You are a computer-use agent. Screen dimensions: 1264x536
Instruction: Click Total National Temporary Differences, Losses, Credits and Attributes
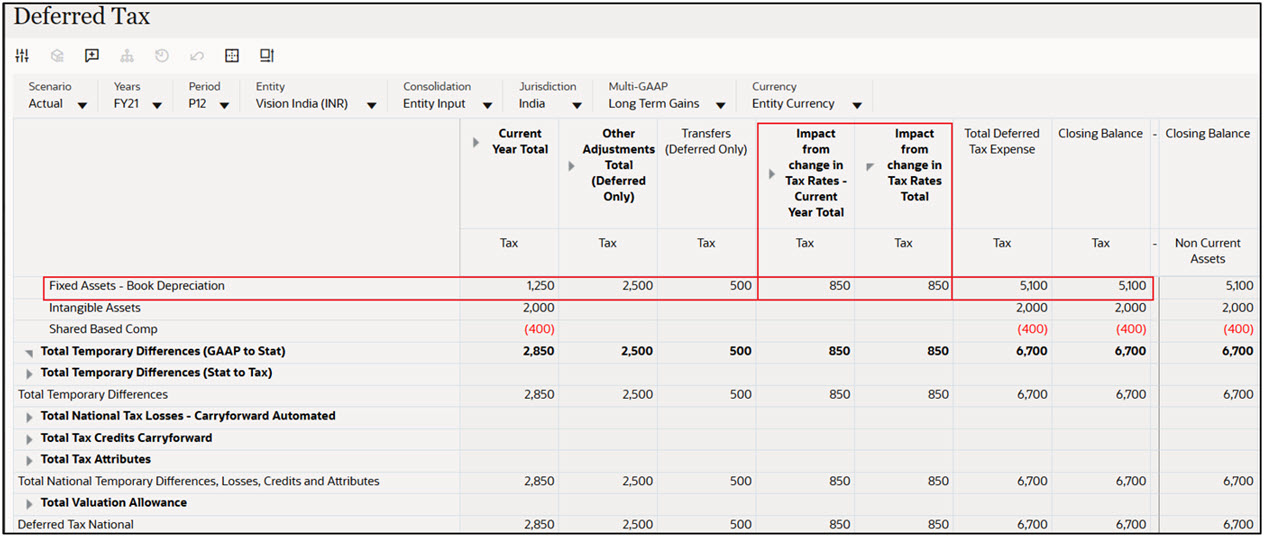(199, 481)
